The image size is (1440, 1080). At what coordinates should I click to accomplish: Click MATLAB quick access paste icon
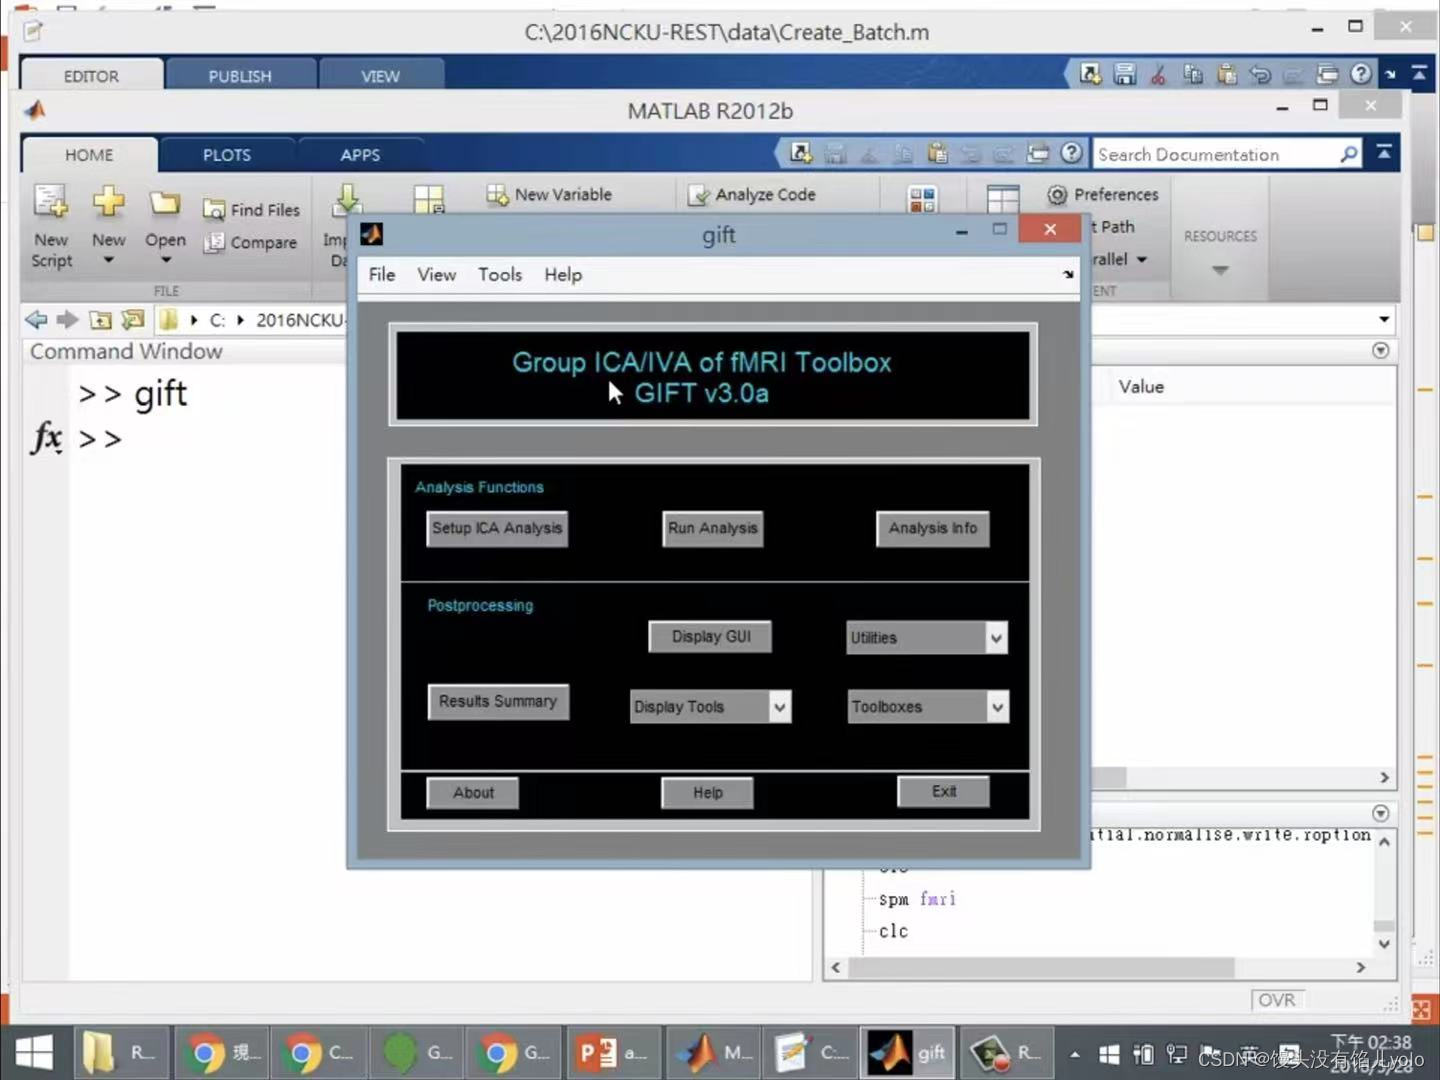[x=937, y=153]
